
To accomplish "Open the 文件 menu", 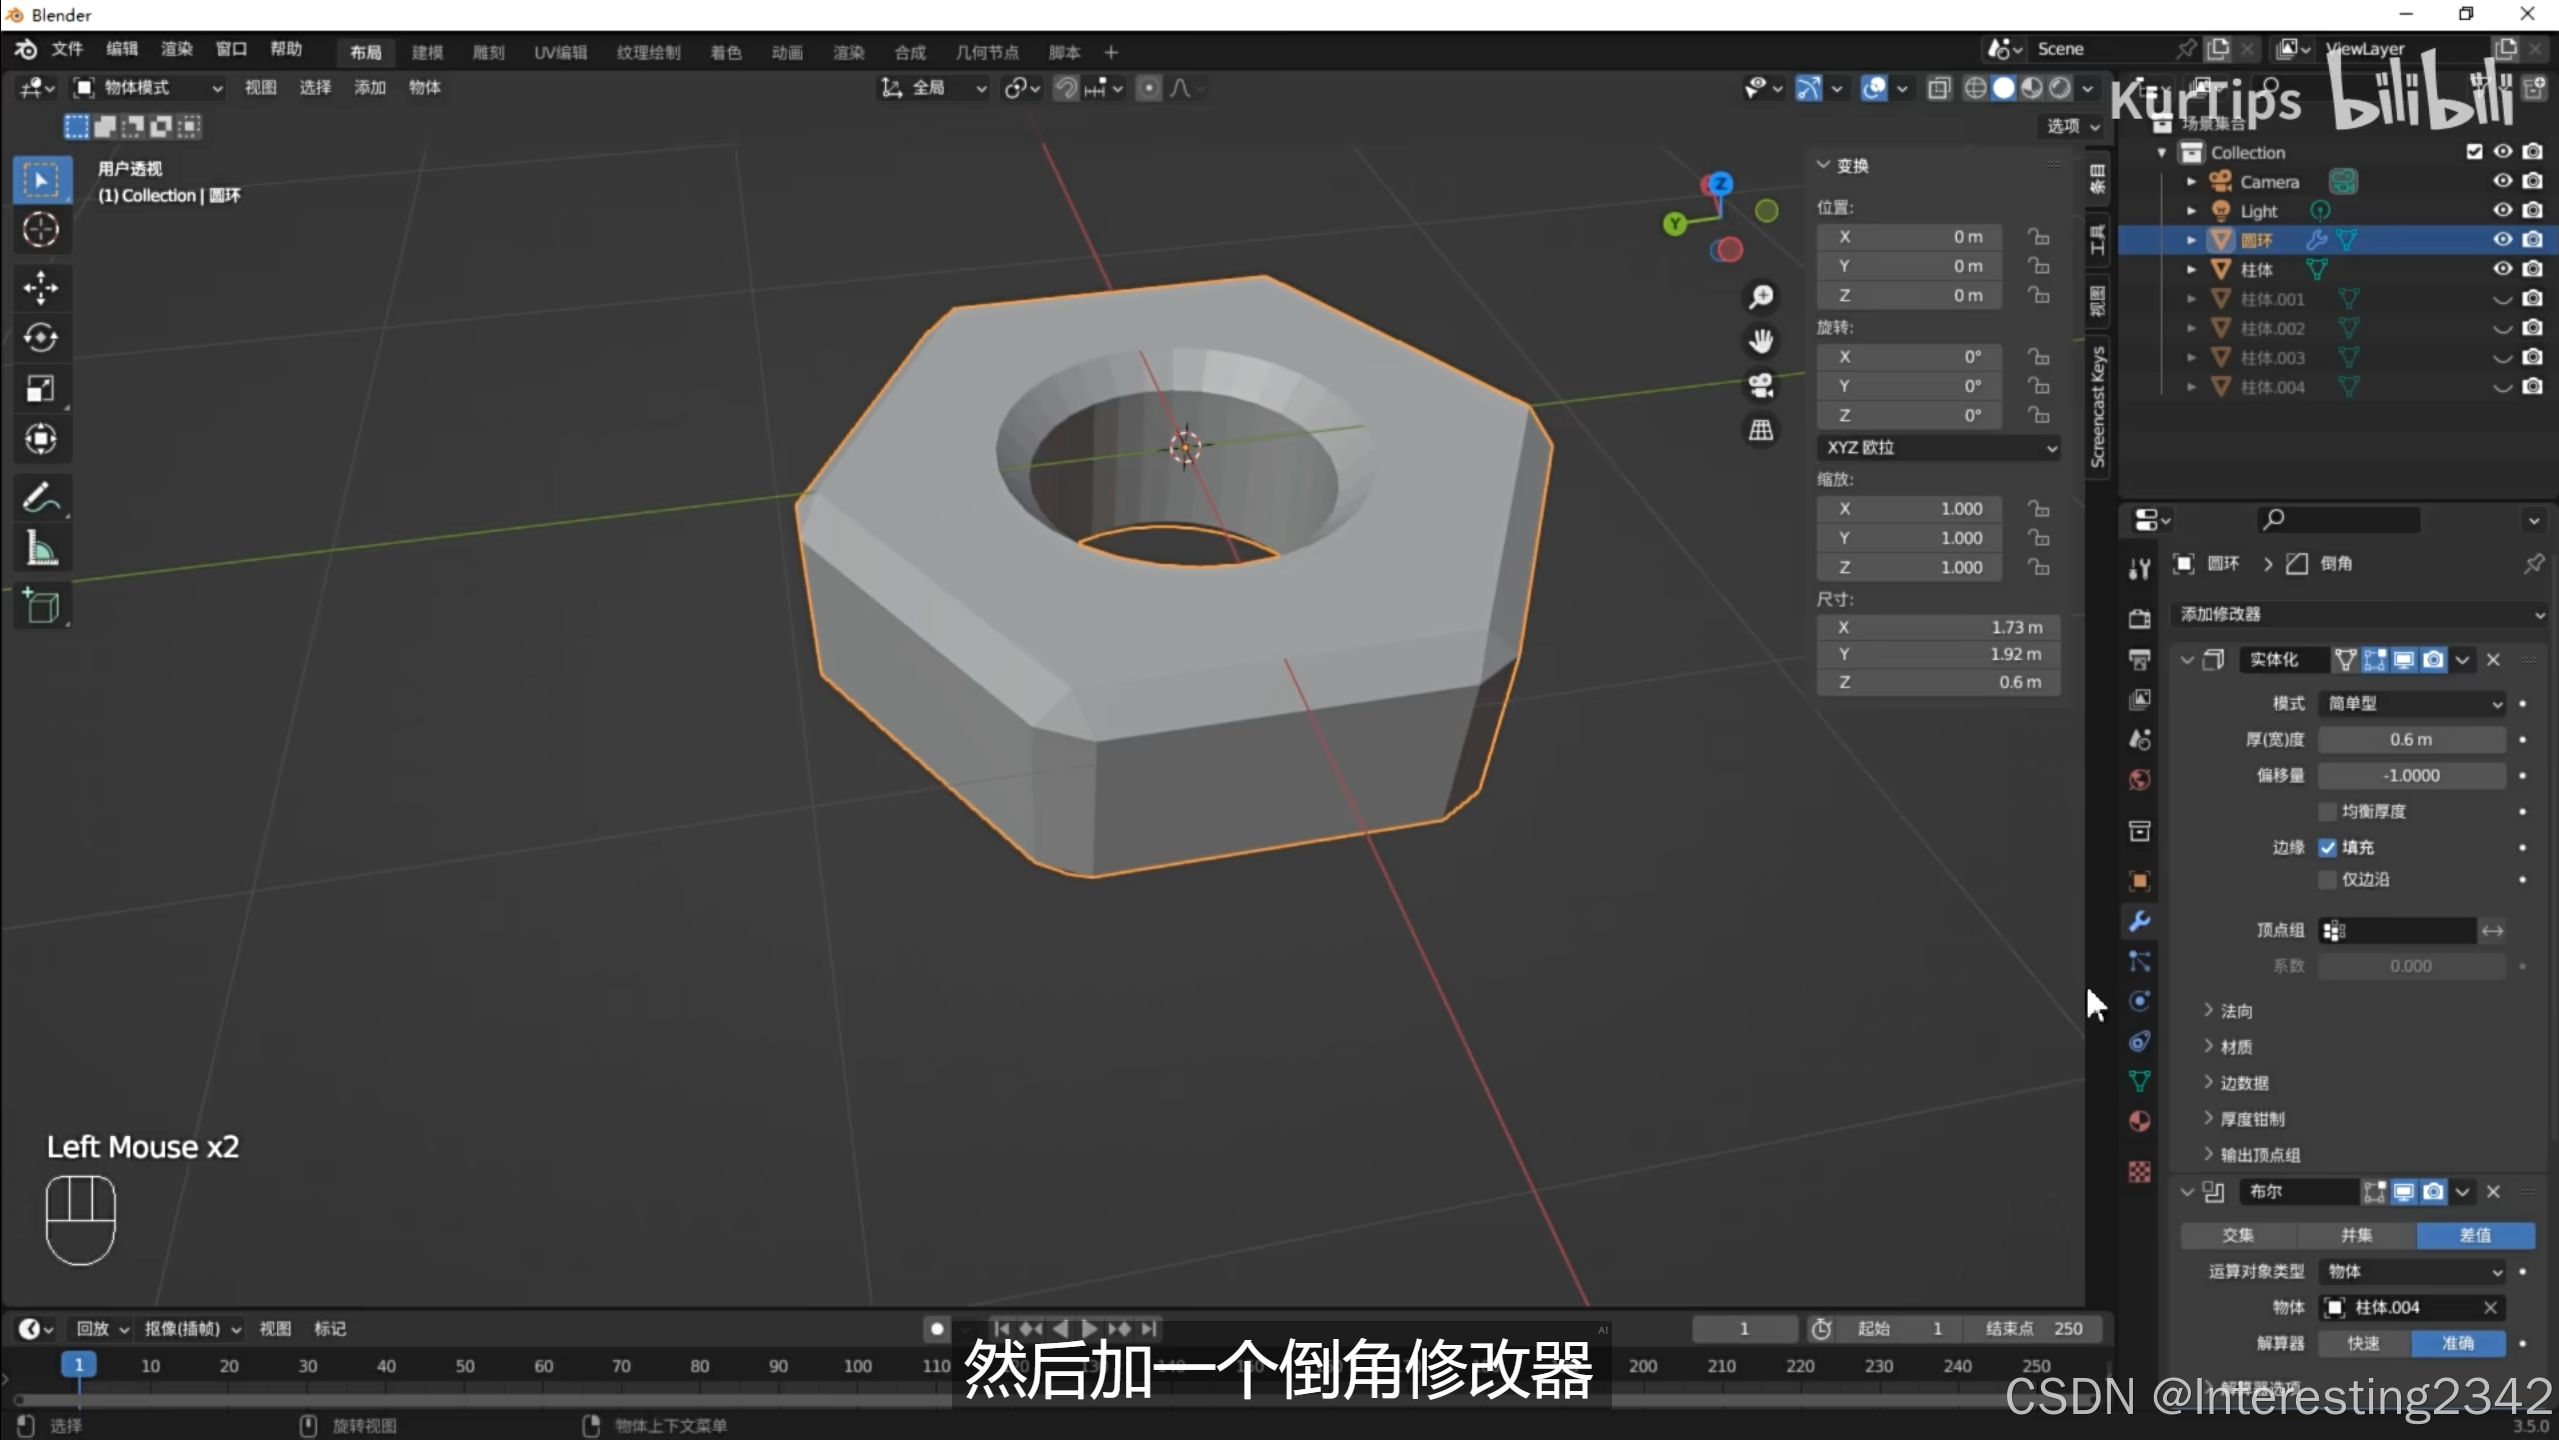I will [x=67, y=49].
